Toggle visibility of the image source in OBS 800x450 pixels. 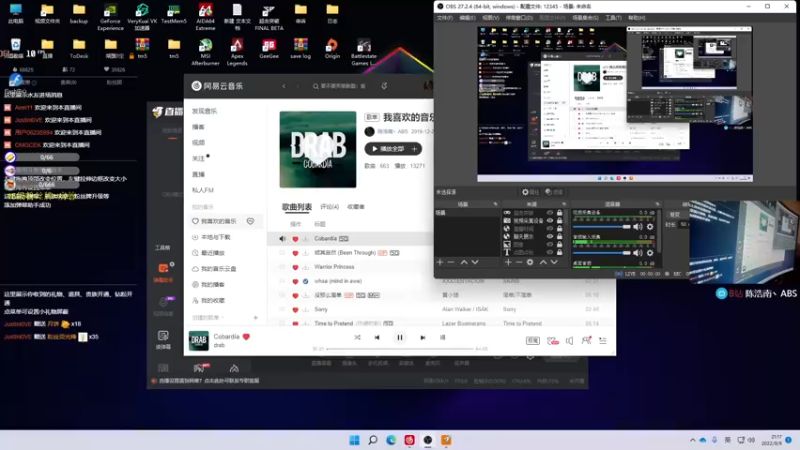point(550,244)
